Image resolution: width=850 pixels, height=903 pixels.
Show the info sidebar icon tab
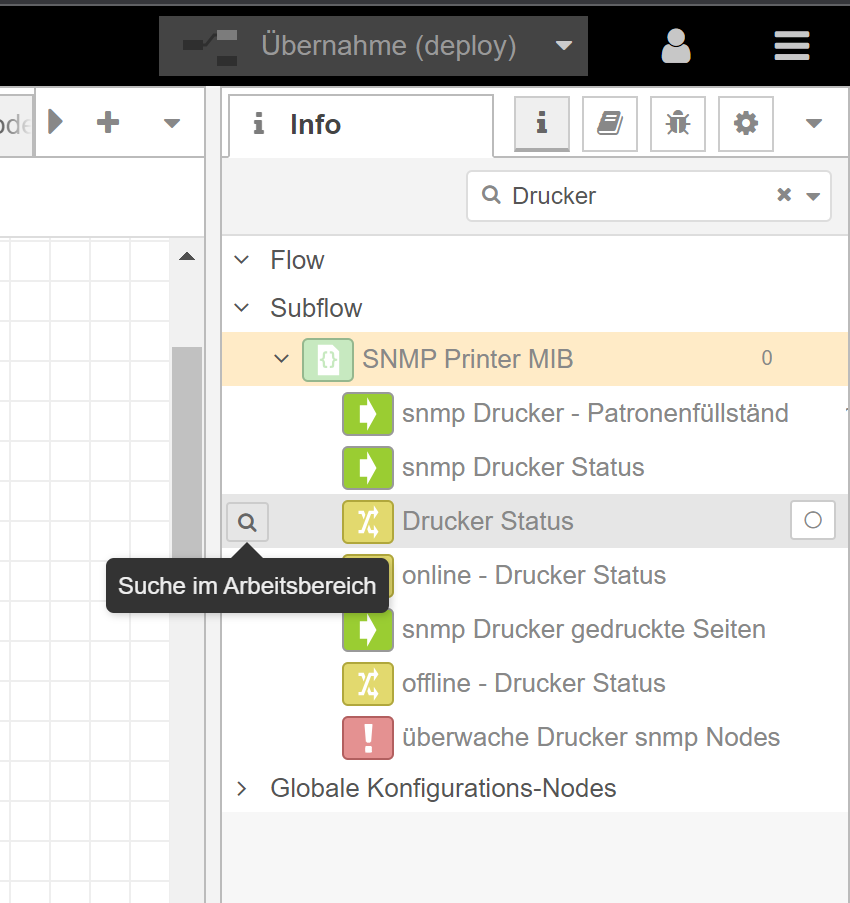pos(542,123)
